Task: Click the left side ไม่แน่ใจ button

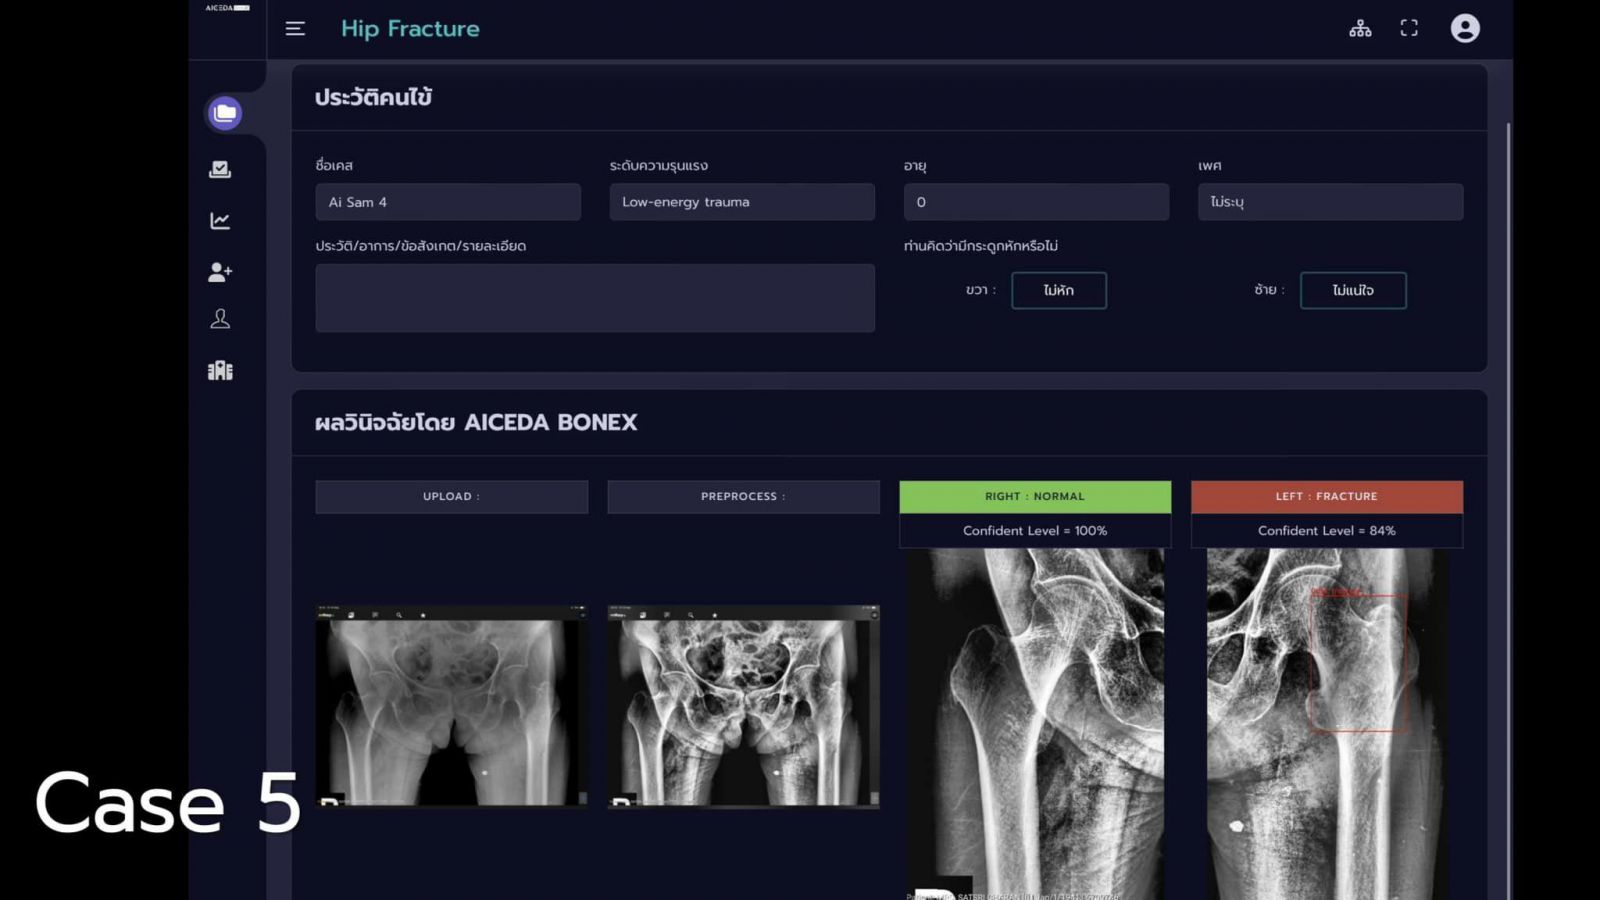Action: click(1353, 290)
